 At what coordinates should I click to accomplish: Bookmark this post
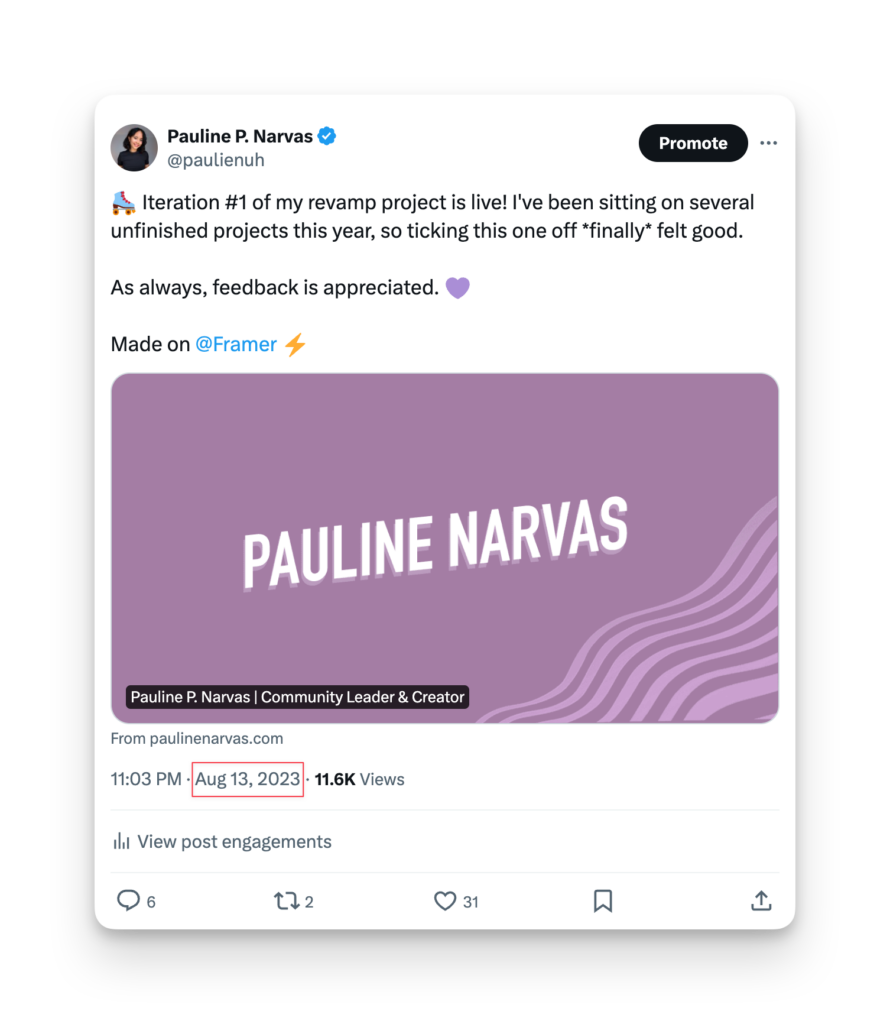603,901
